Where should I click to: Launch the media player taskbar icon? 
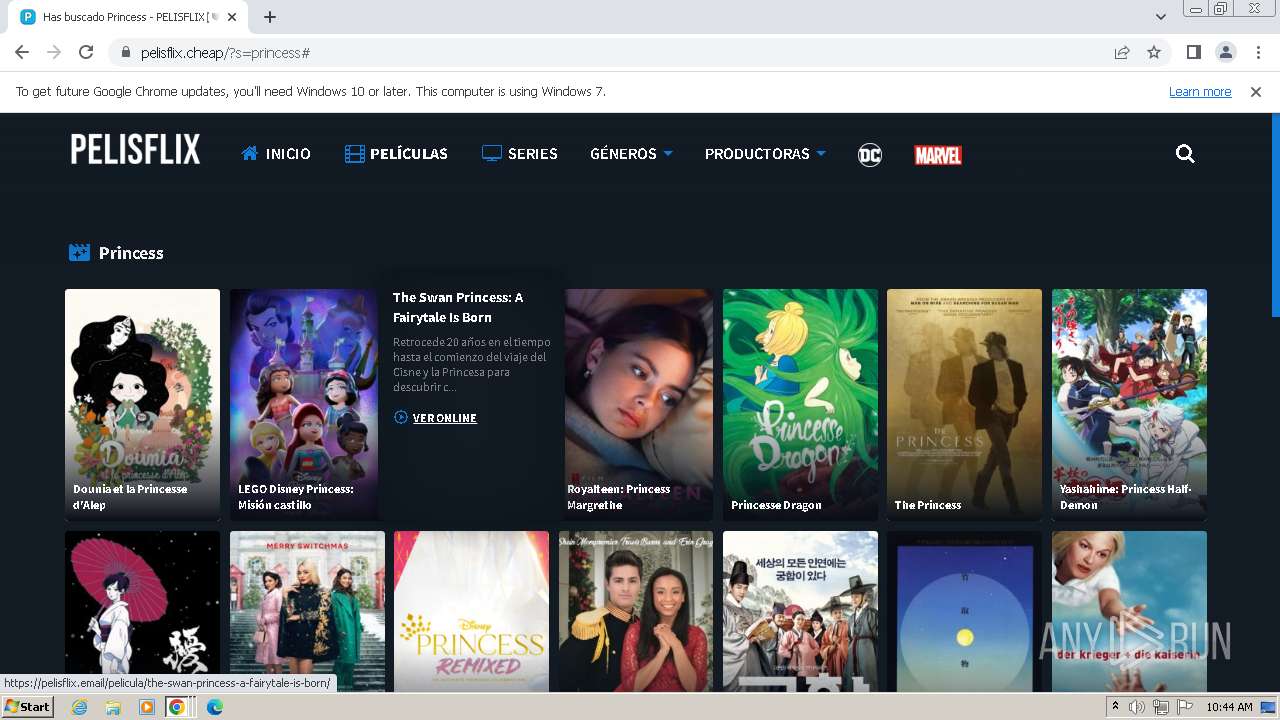click(x=147, y=707)
